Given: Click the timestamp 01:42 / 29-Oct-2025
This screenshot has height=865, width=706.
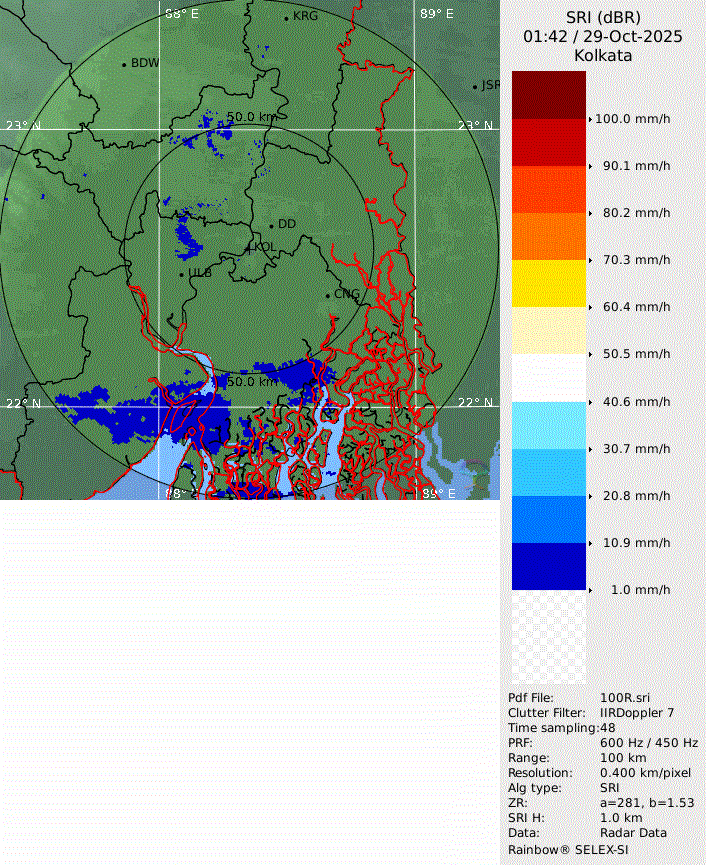Looking at the screenshot, I should pos(602,36).
